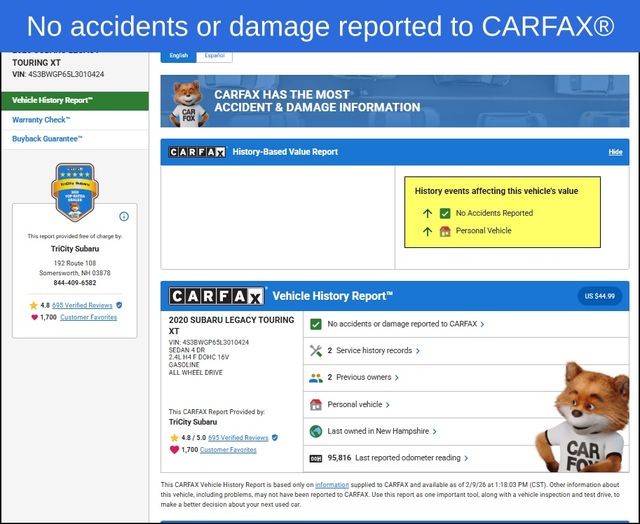This screenshot has width=640, height=524.
Task: Click the odometer reading icon
Action: pos(316,458)
